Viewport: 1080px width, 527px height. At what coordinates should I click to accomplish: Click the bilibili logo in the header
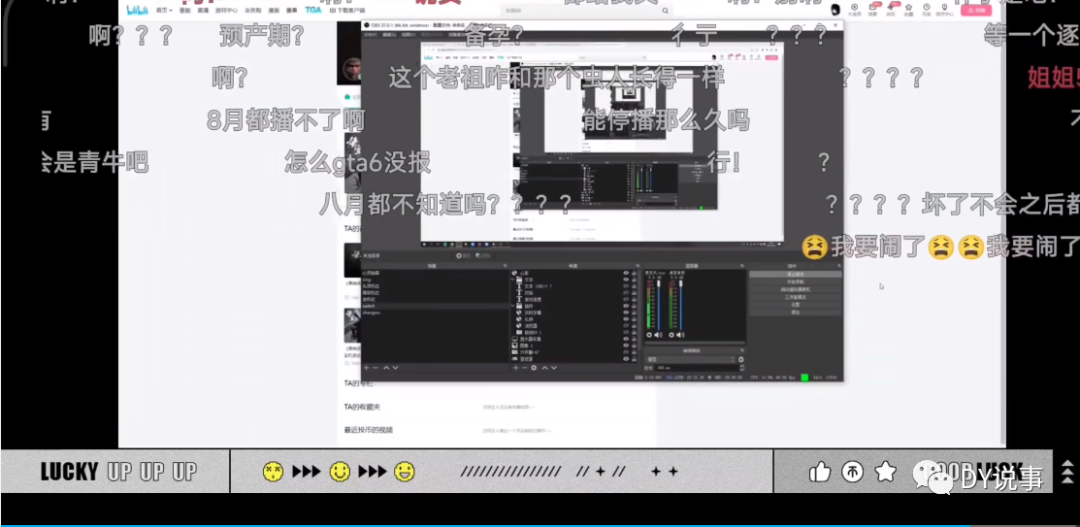point(138,10)
